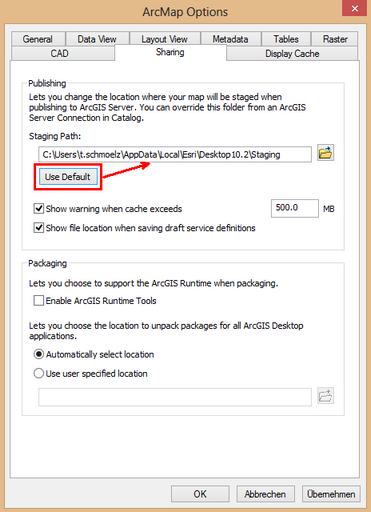Confirm with the OK button
This screenshot has width=371, height=512.
[x=200, y=494]
